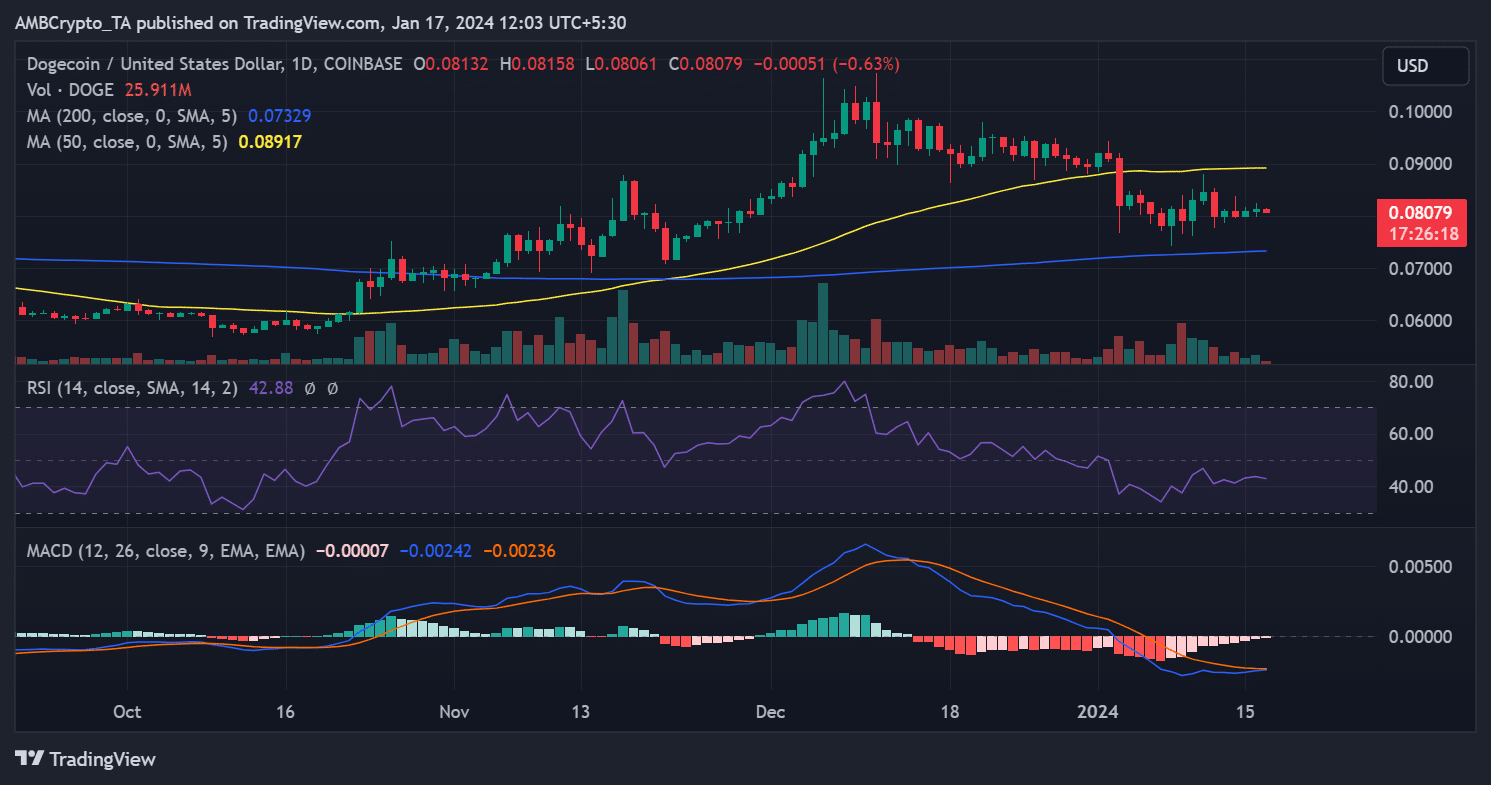Click the 13 date label on the time axis
The image size is (1491, 785).
[x=581, y=712]
